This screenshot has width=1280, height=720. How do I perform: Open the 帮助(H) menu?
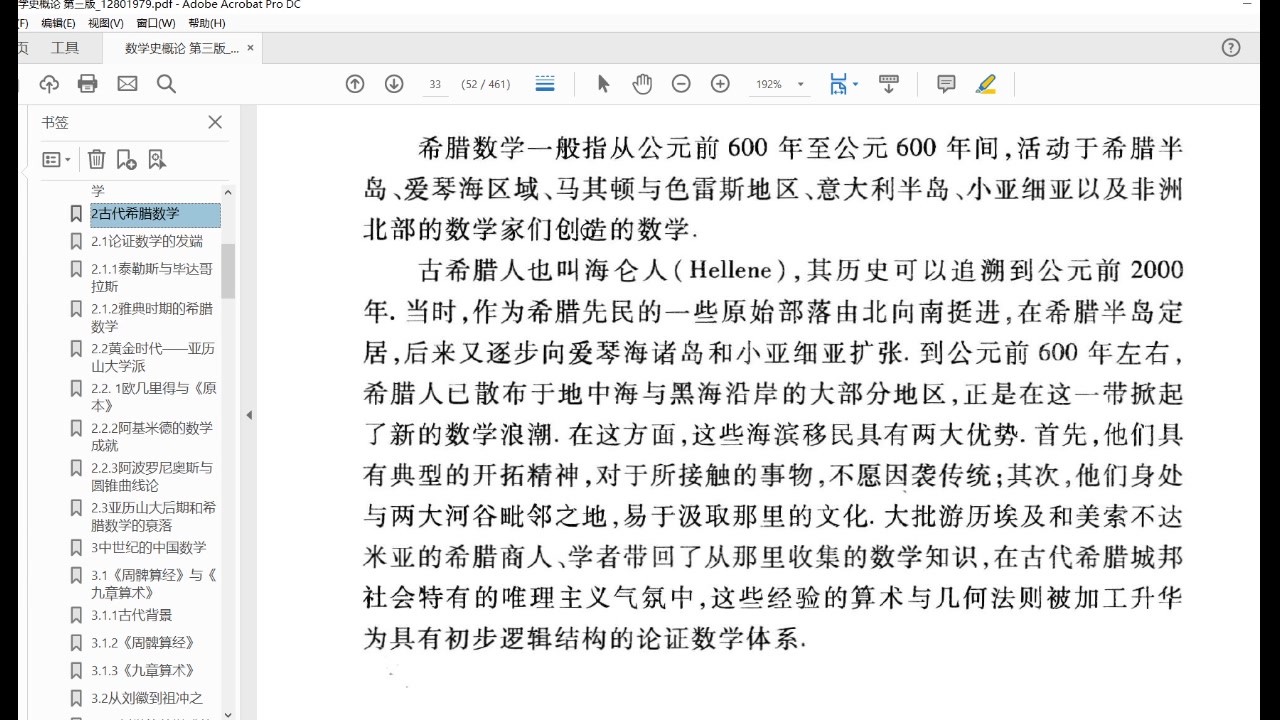(207, 23)
